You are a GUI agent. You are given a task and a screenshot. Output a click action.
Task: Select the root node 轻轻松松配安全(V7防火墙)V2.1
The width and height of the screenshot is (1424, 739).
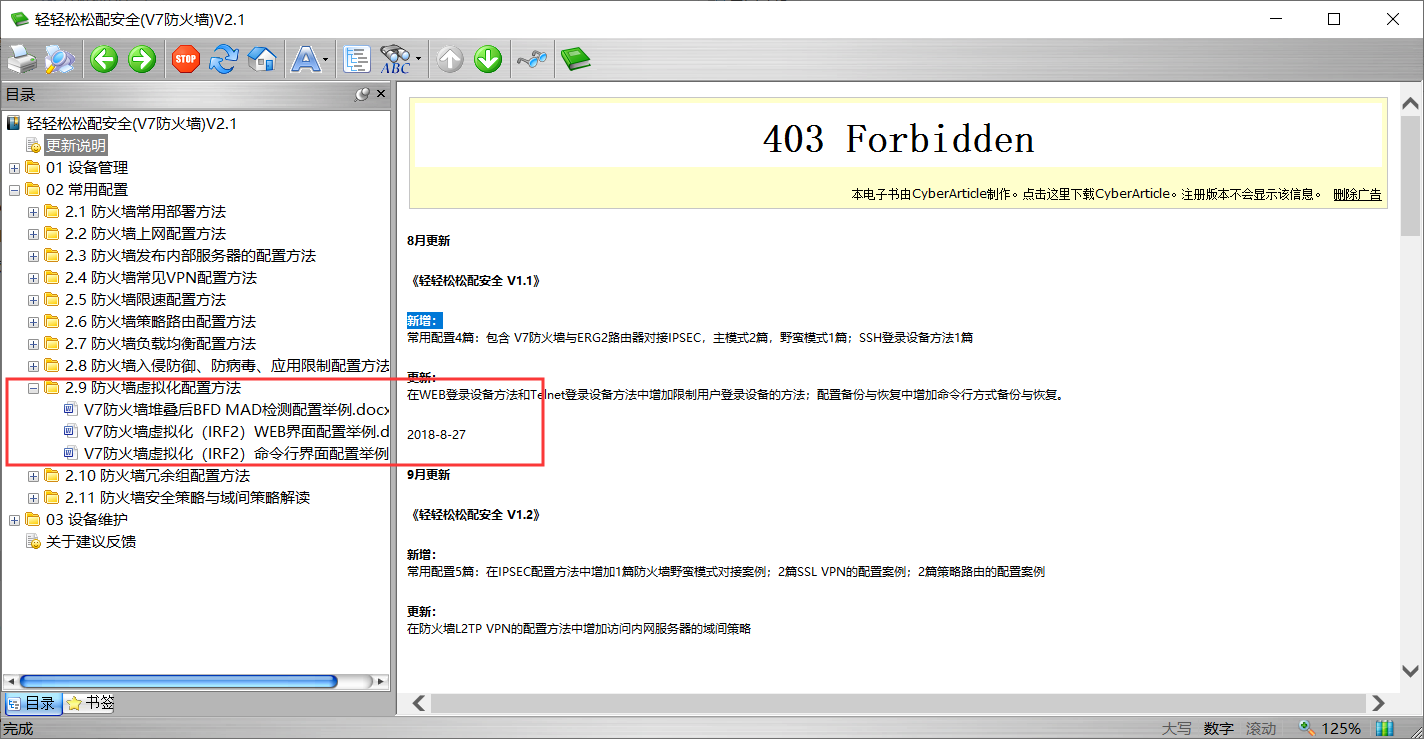click(131, 124)
